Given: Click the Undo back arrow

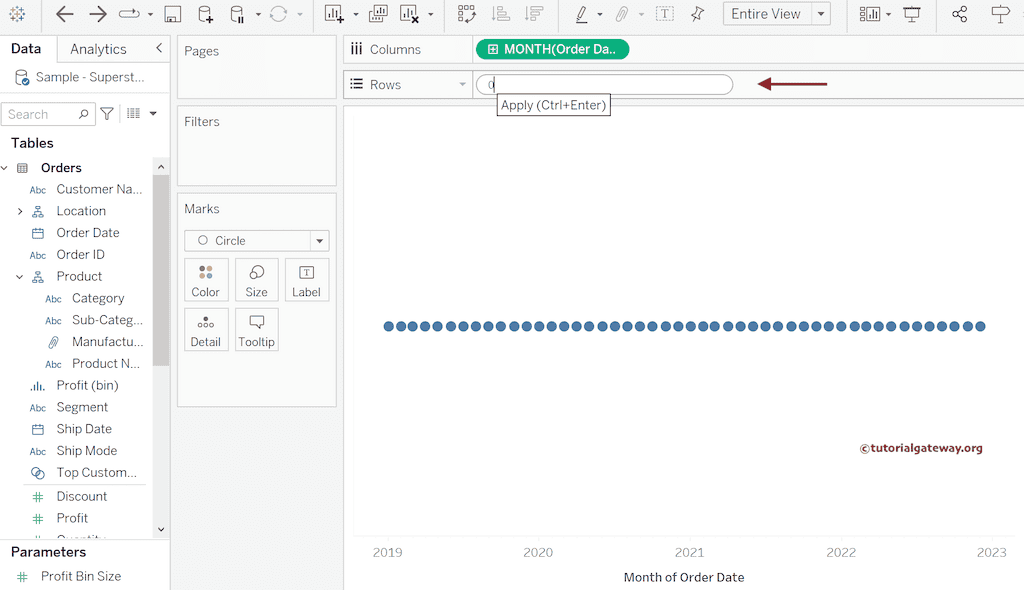Looking at the screenshot, I should click(64, 14).
